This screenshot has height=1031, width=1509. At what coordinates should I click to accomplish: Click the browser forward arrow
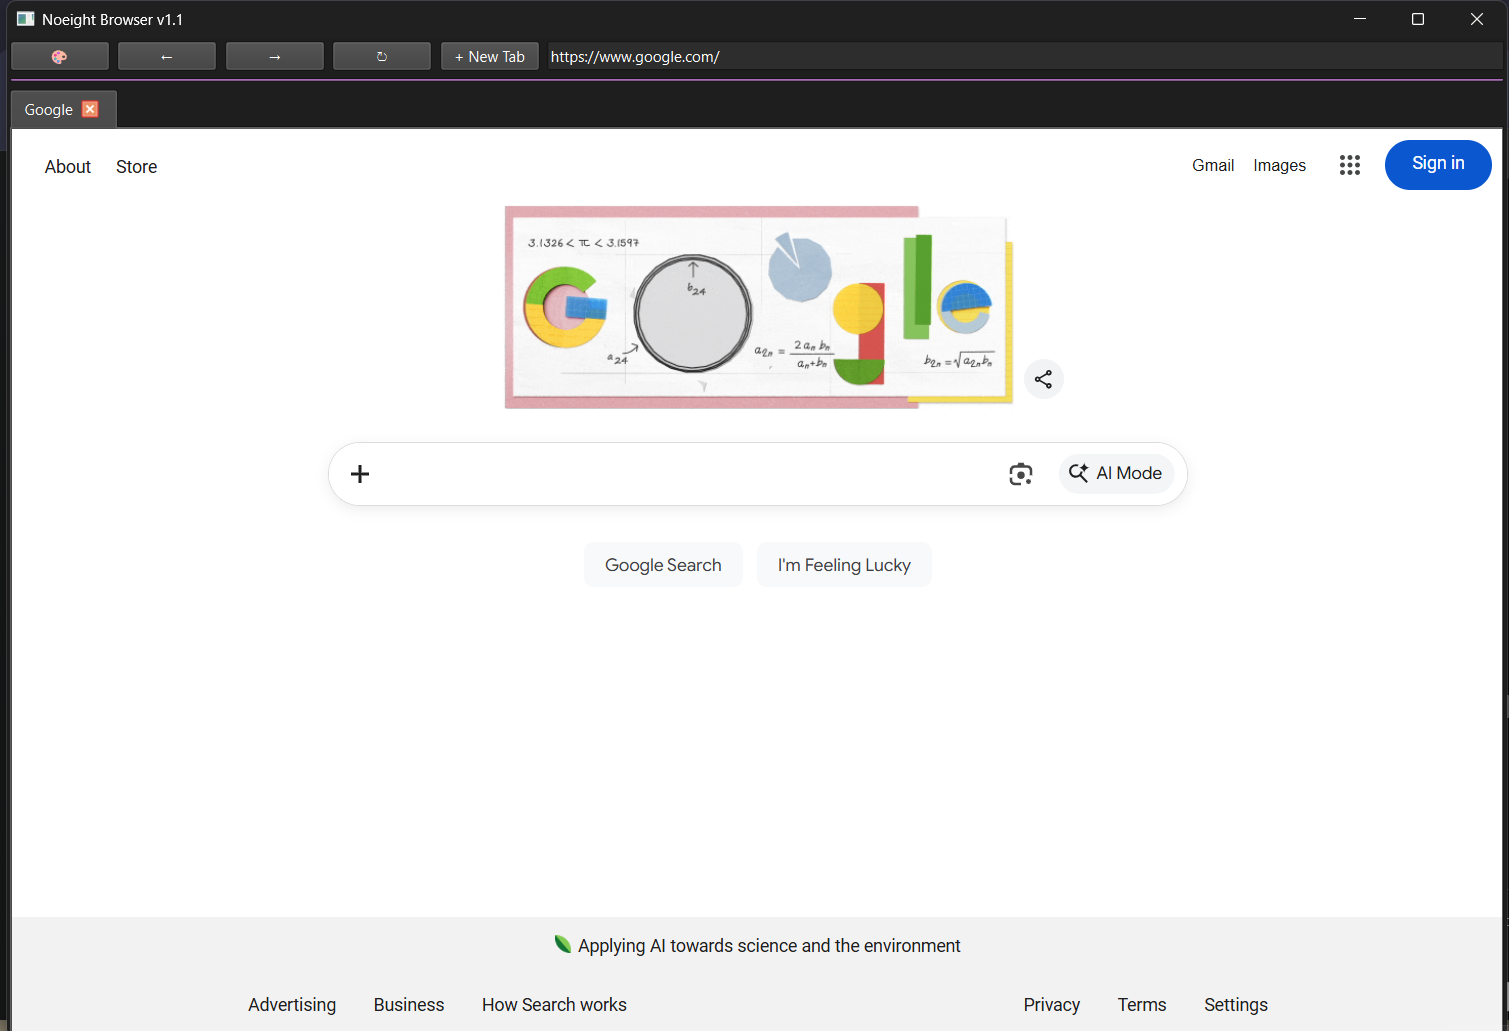pos(274,56)
